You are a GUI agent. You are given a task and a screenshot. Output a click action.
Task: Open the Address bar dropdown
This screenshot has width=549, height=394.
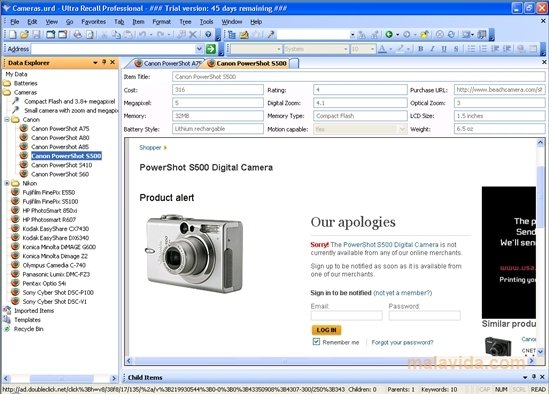click(x=199, y=49)
